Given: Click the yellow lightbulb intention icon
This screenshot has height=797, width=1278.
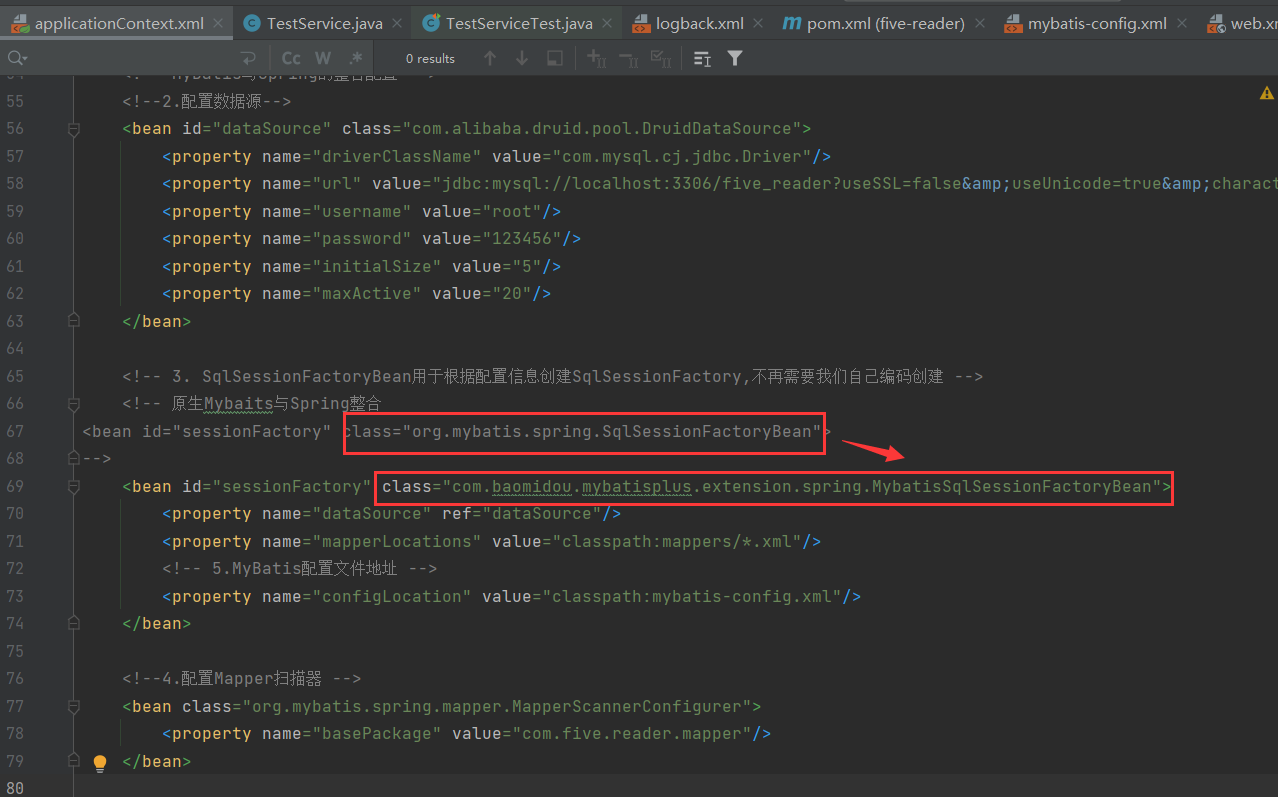Looking at the screenshot, I should 99,763.
